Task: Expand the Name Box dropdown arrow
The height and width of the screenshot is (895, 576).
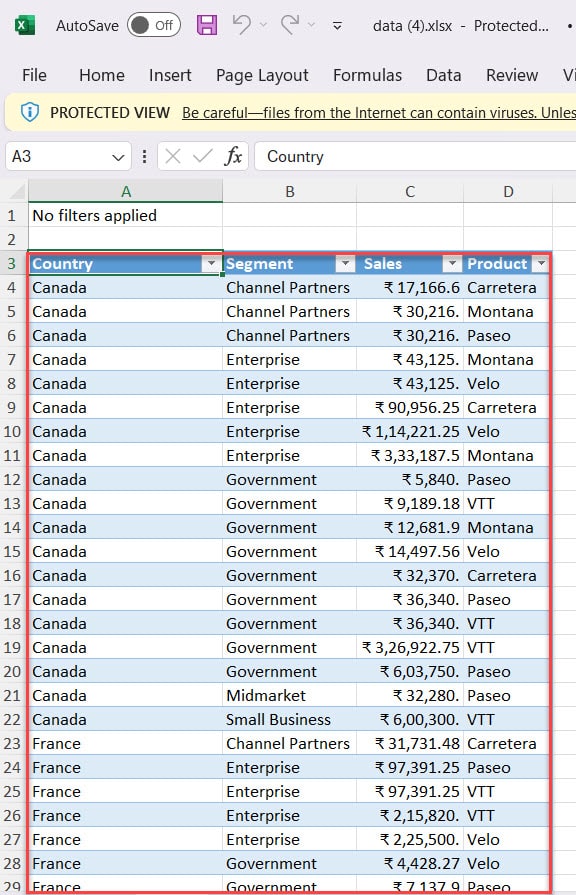Action: (118, 157)
